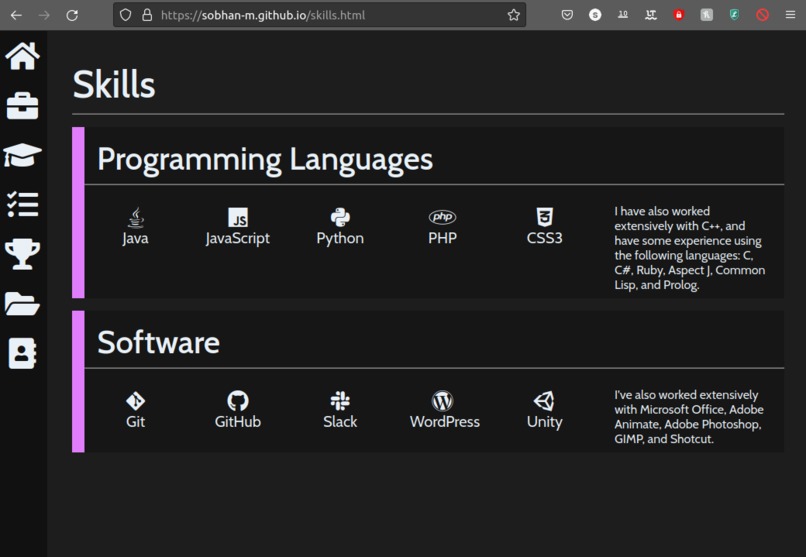Click the Java label text
Image resolution: width=806 pixels, height=557 pixels.
coord(136,238)
